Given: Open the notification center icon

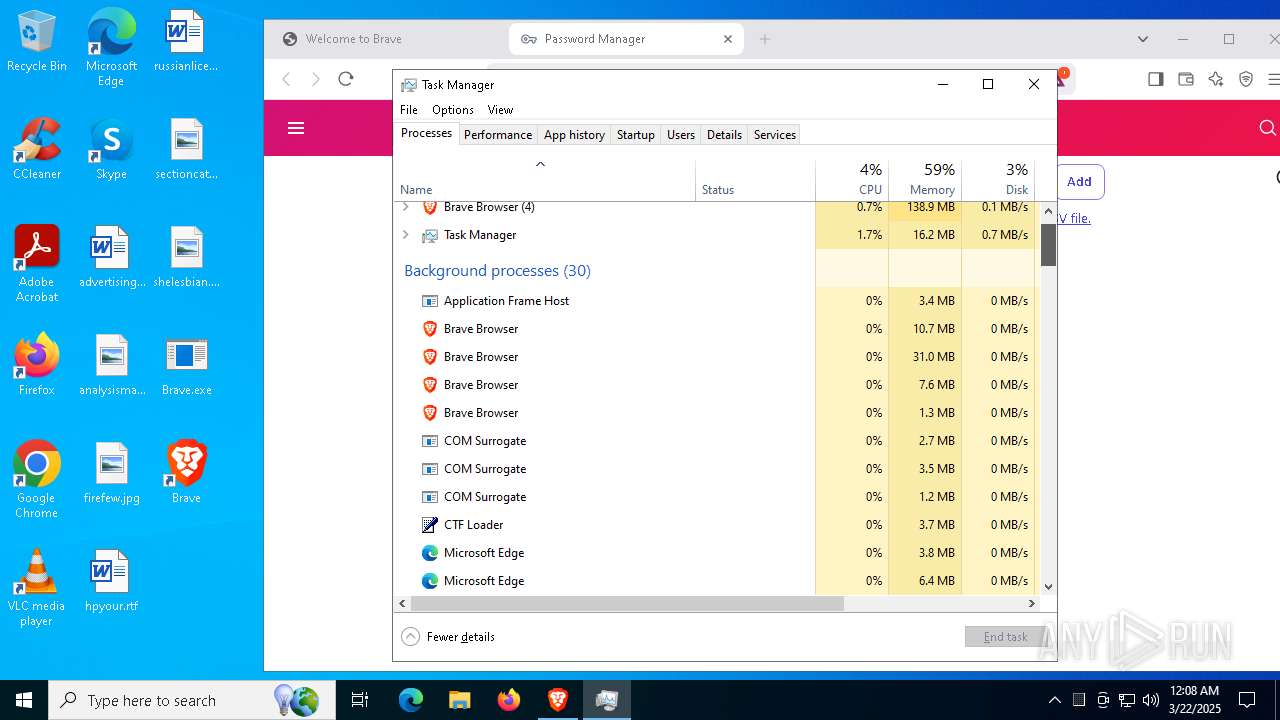Looking at the screenshot, I should pos(1247,700).
